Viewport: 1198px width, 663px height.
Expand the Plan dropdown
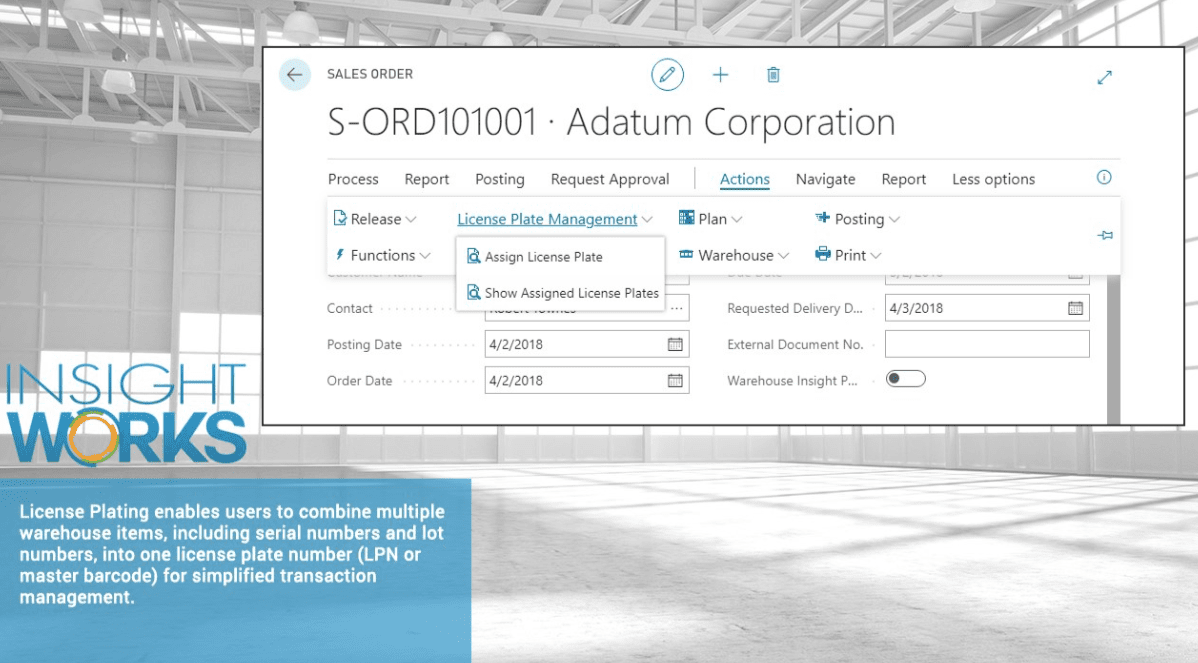tap(737, 220)
